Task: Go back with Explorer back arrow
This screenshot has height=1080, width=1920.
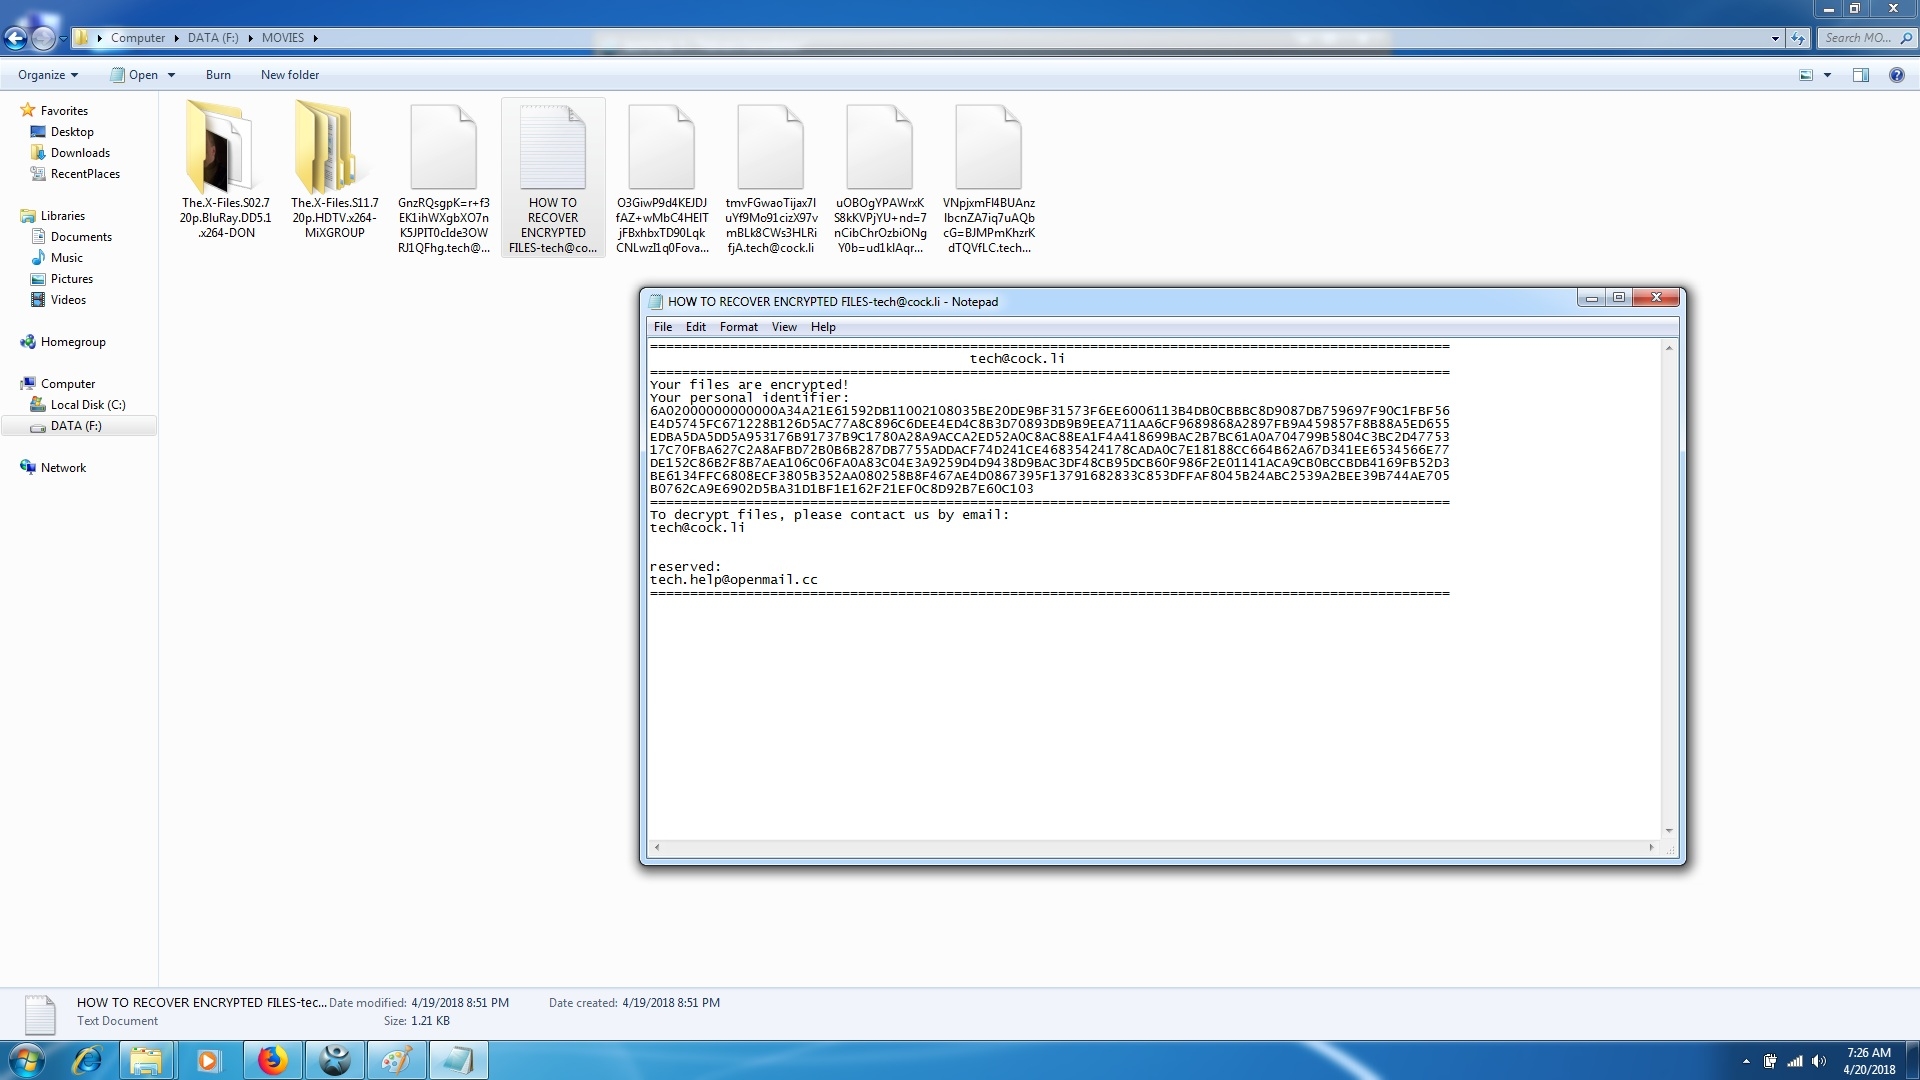Action: tap(15, 38)
